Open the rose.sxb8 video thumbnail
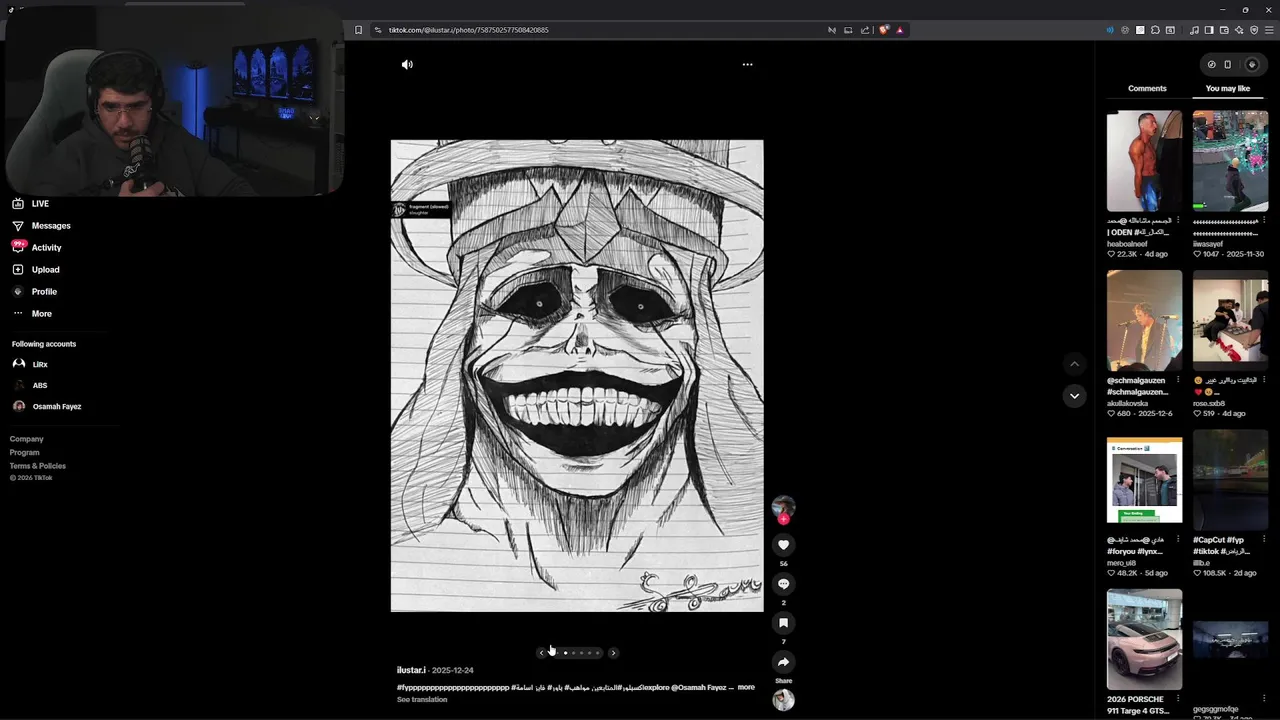The height and width of the screenshot is (720, 1280). [1230, 320]
